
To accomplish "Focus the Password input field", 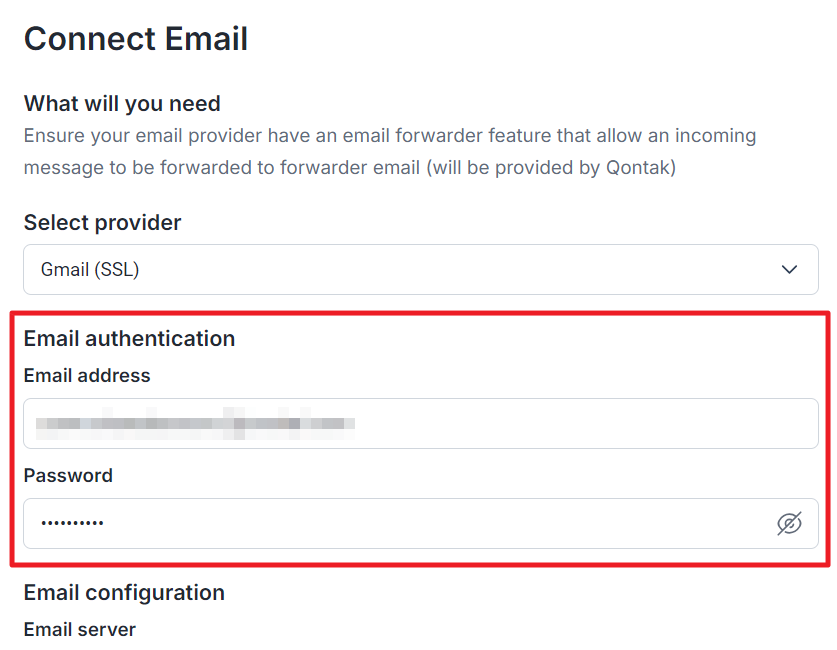I will pos(421,523).
